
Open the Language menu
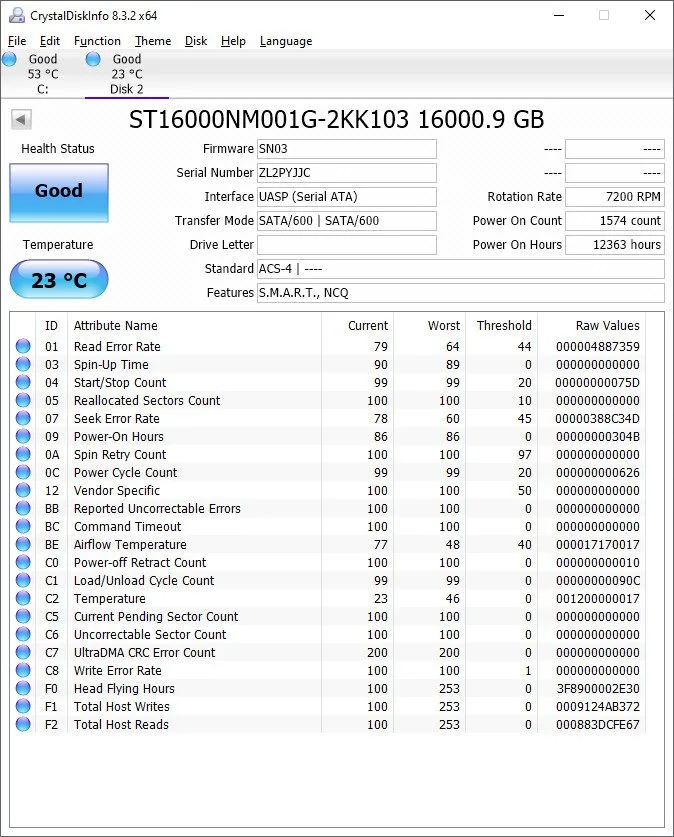click(286, 41)
